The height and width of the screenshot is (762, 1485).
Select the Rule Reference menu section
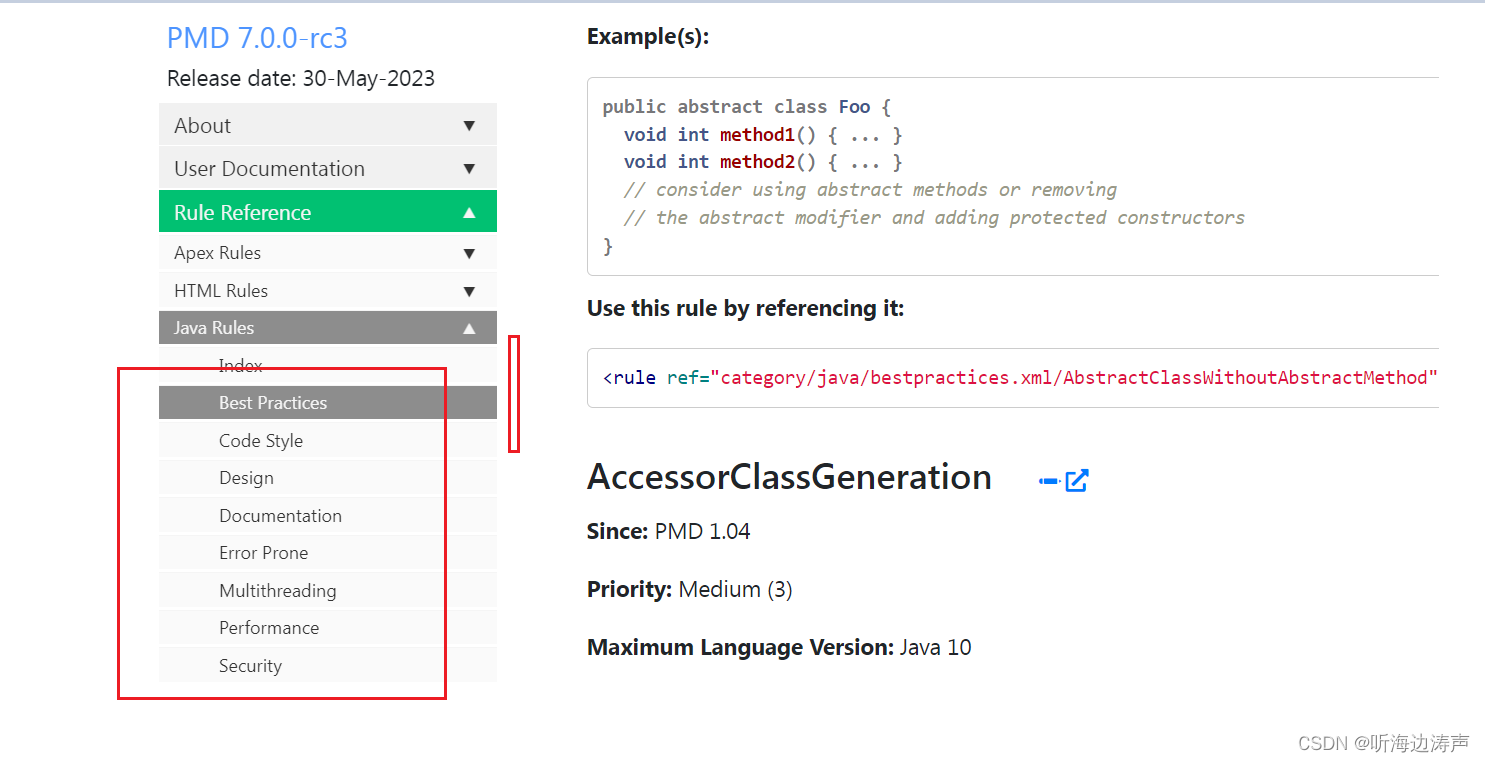[328, 212]
